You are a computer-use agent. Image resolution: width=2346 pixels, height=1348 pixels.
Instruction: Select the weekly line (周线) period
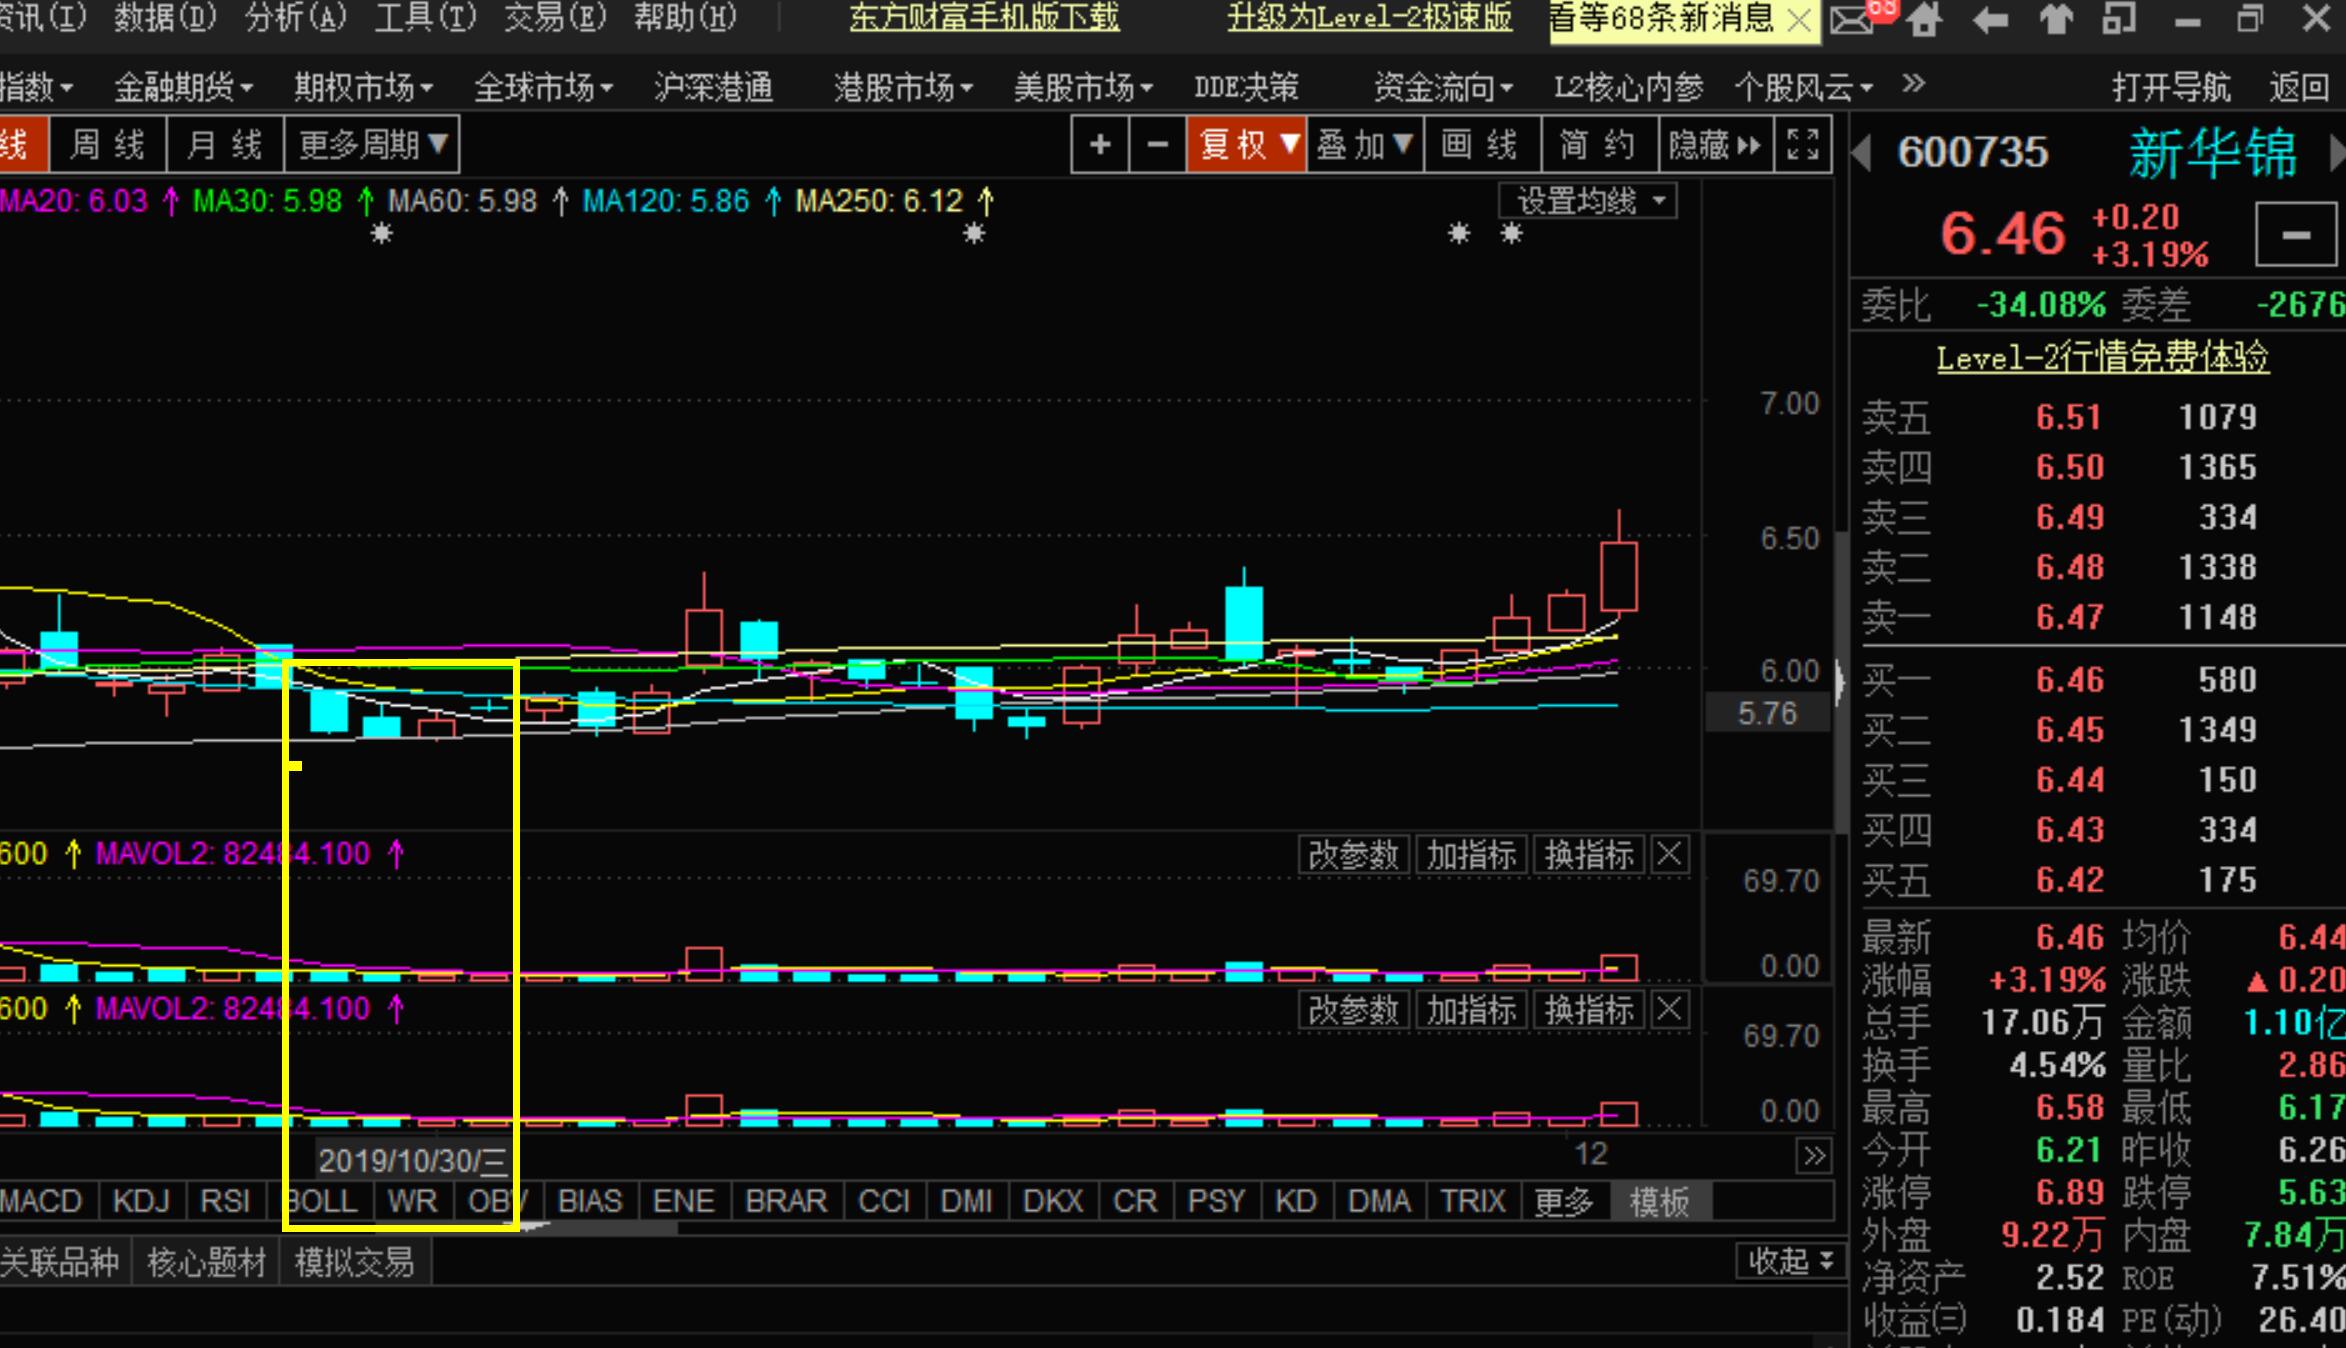[x=107, y=145]
